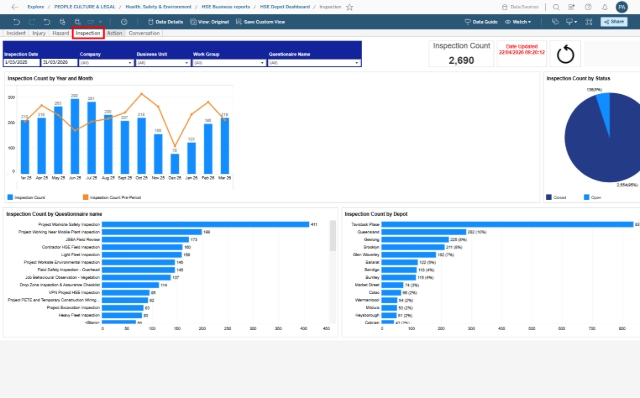640x398 pixels.
Task: Click the dark blue Closed legend swatch
Action: pos(549,197)
